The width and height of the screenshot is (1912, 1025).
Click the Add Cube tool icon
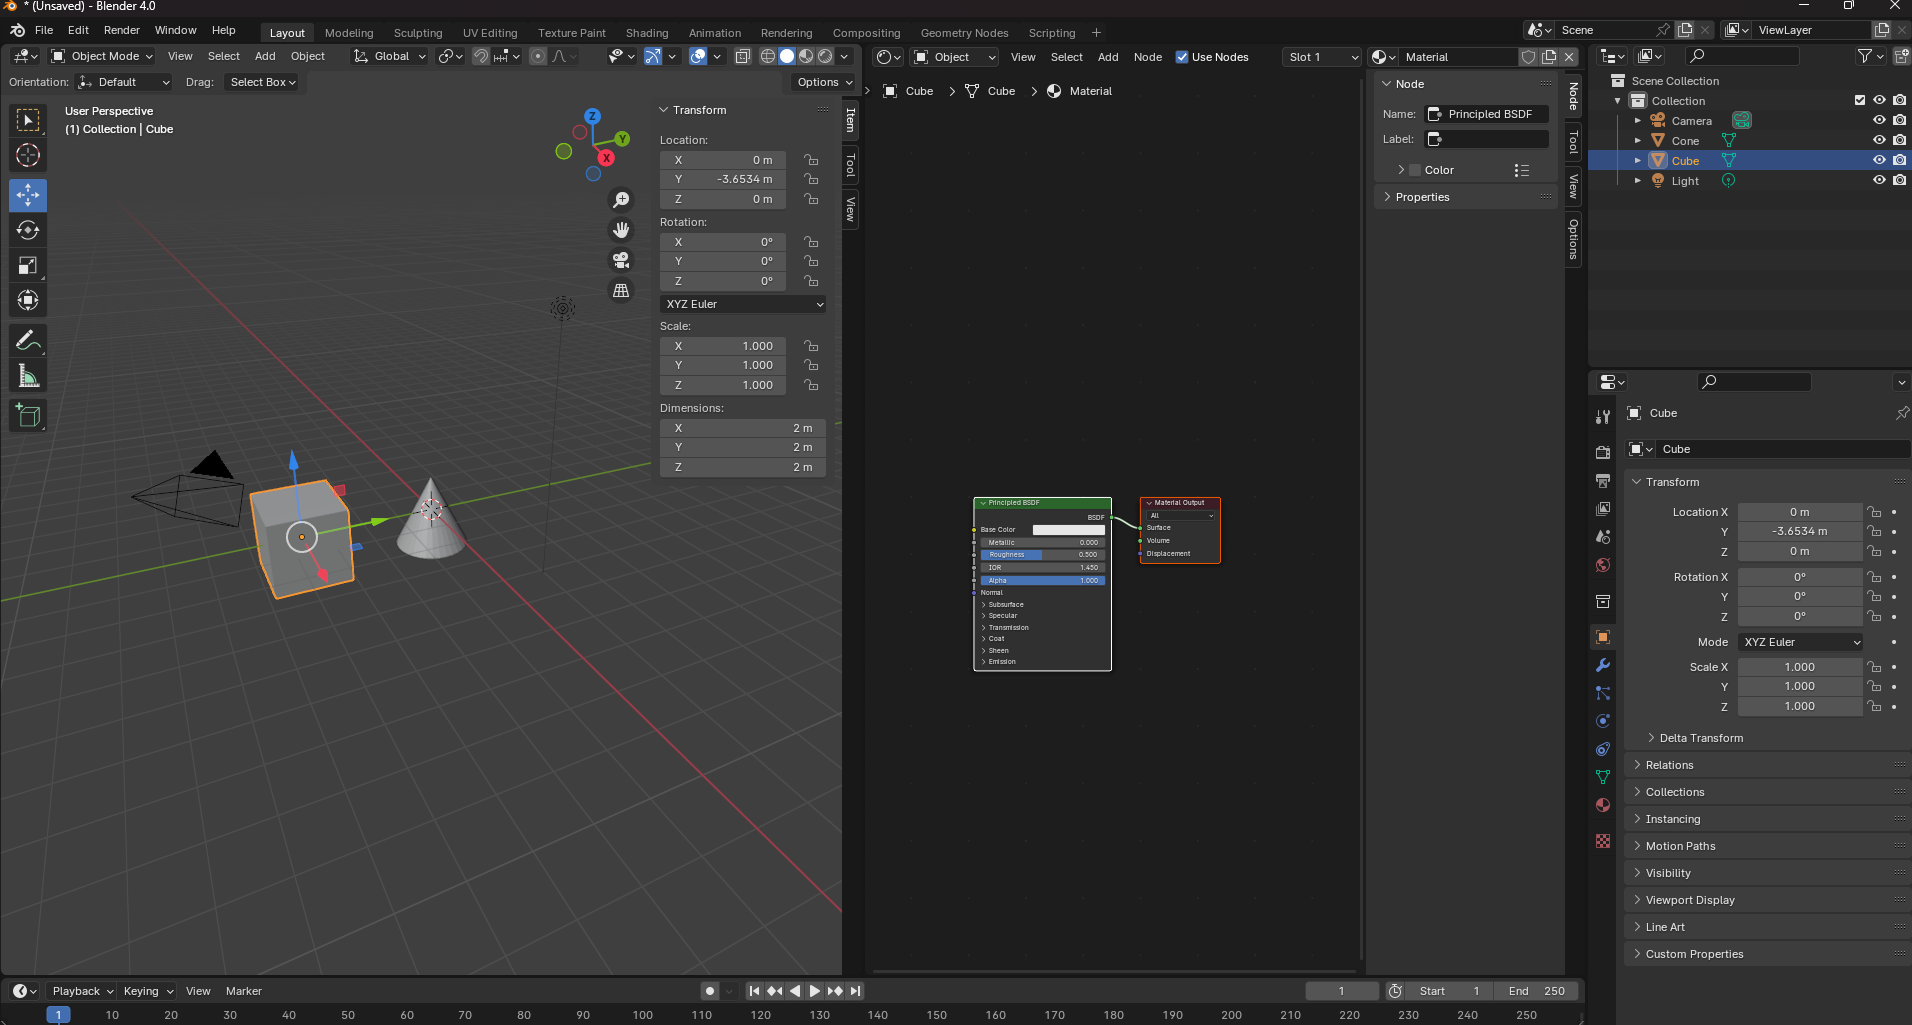28,416
